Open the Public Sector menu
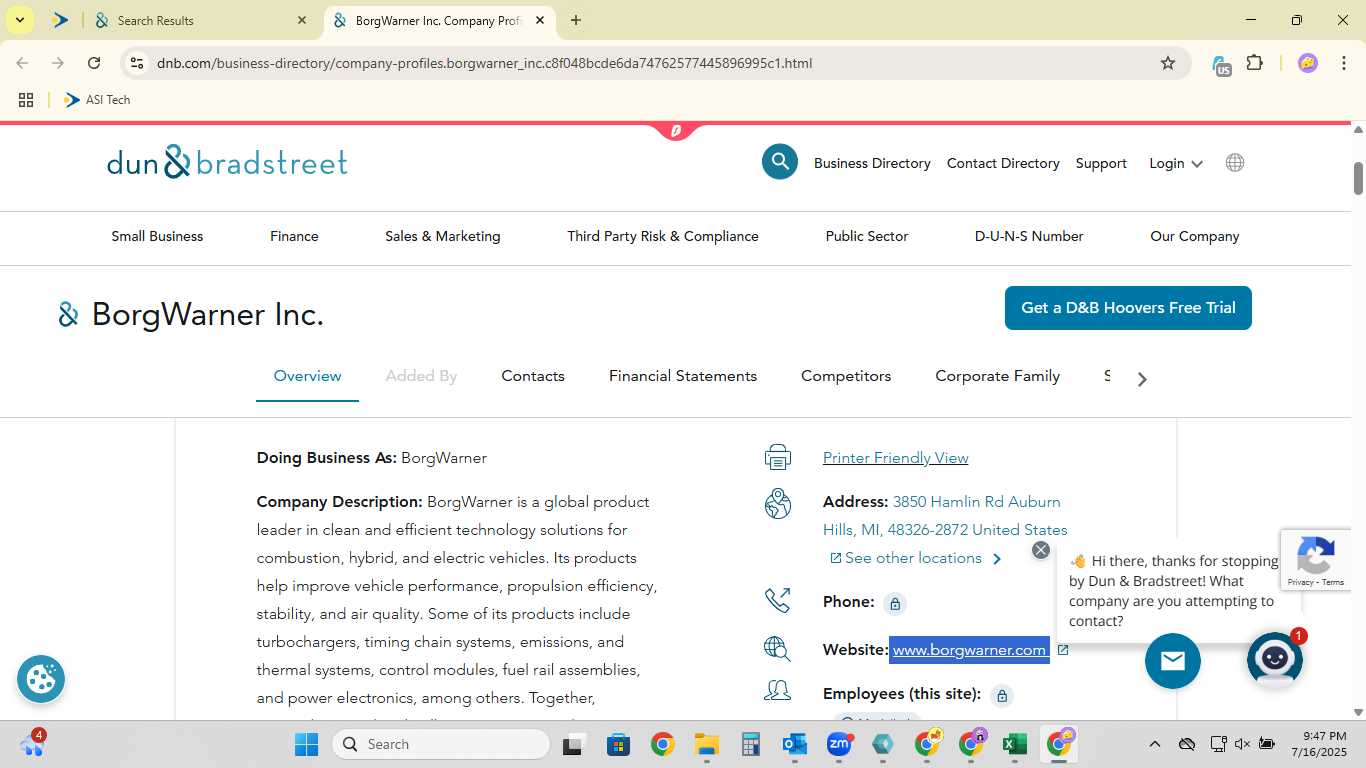 867,236
